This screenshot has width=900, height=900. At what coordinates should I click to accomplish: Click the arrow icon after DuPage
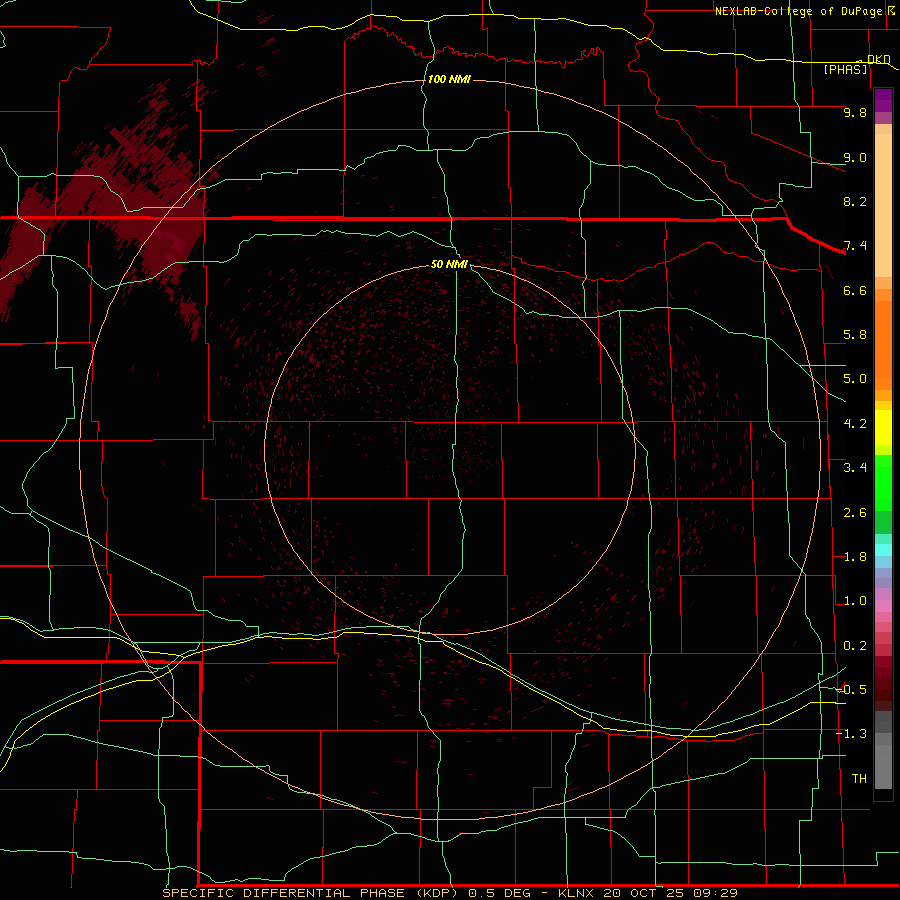click(890, 10)
